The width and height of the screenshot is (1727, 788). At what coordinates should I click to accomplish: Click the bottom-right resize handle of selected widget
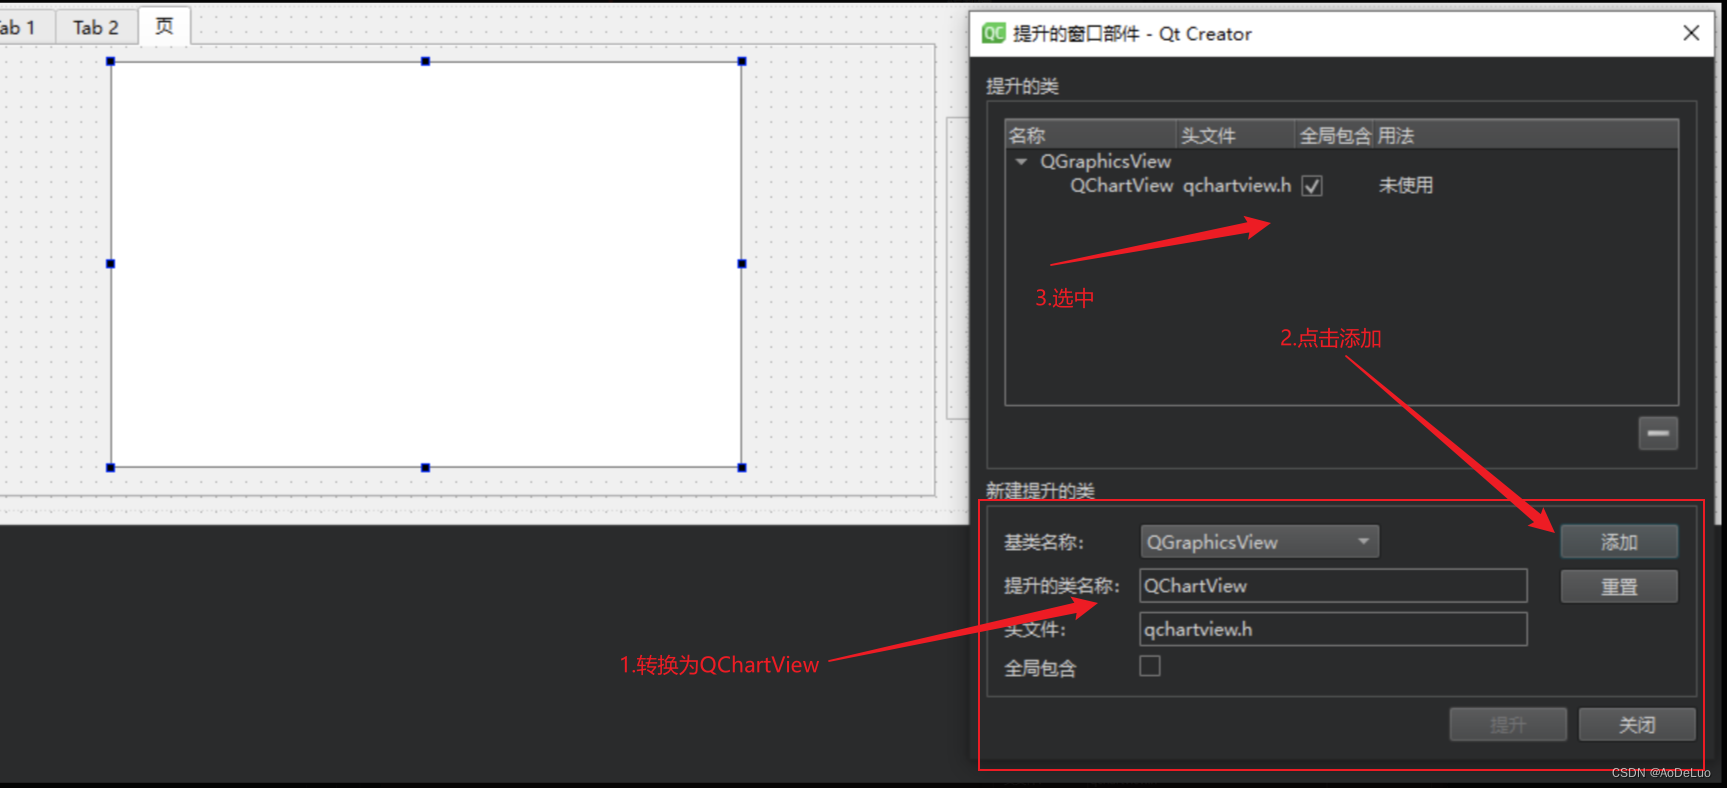tap(742, 467)
